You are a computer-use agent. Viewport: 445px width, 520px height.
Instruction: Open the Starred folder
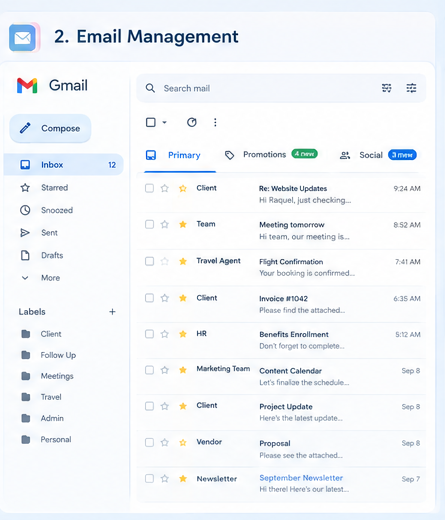[x=54, y=188]
